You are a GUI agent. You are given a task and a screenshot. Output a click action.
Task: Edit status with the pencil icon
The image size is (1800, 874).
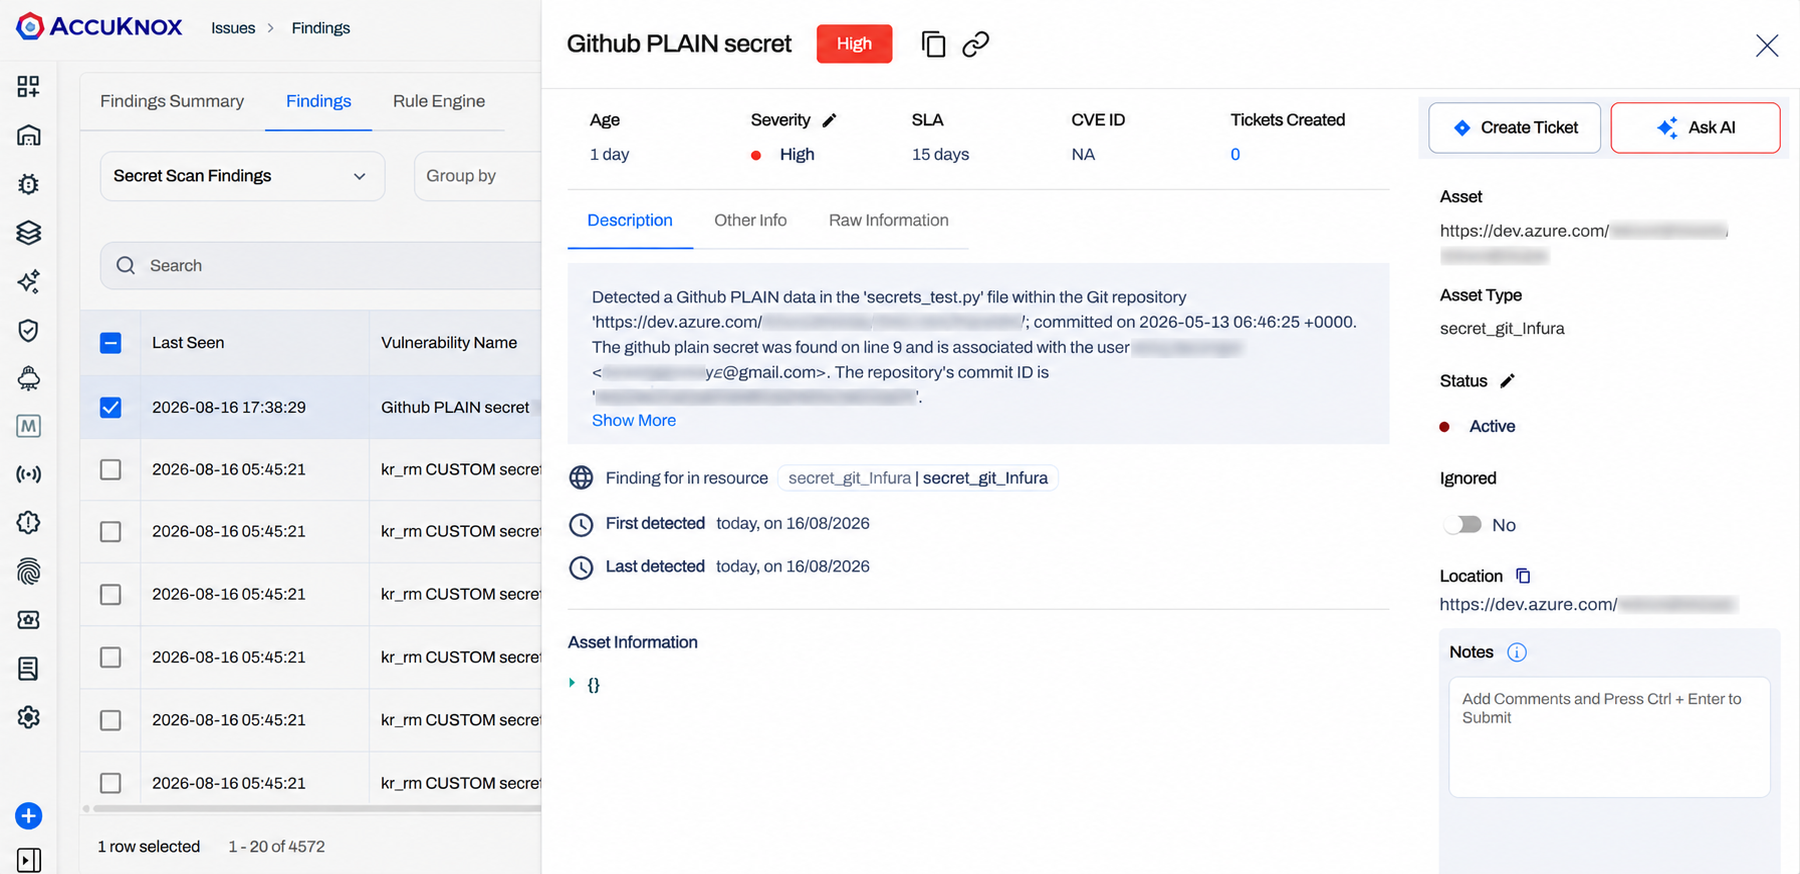[x=1507, y=381]
